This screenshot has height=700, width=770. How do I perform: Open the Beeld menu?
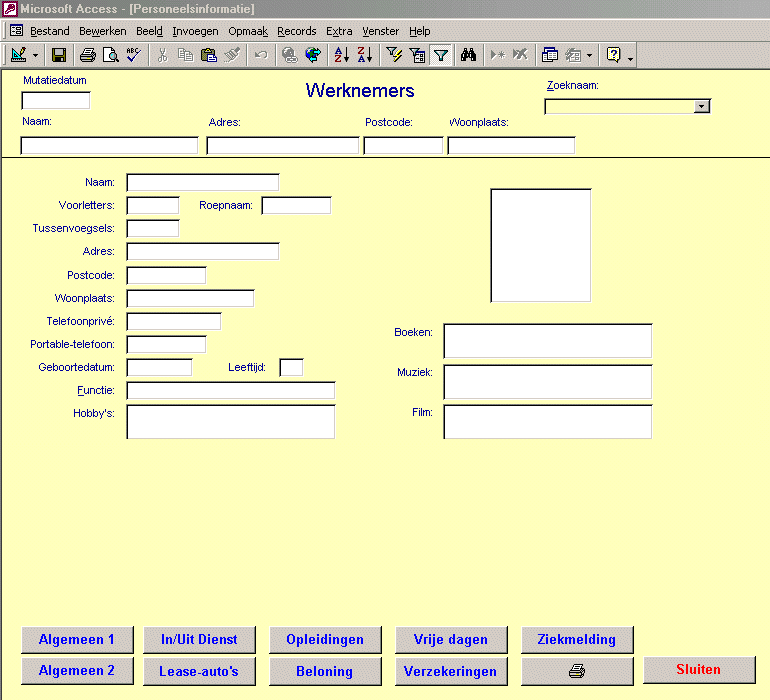(149, 31)
